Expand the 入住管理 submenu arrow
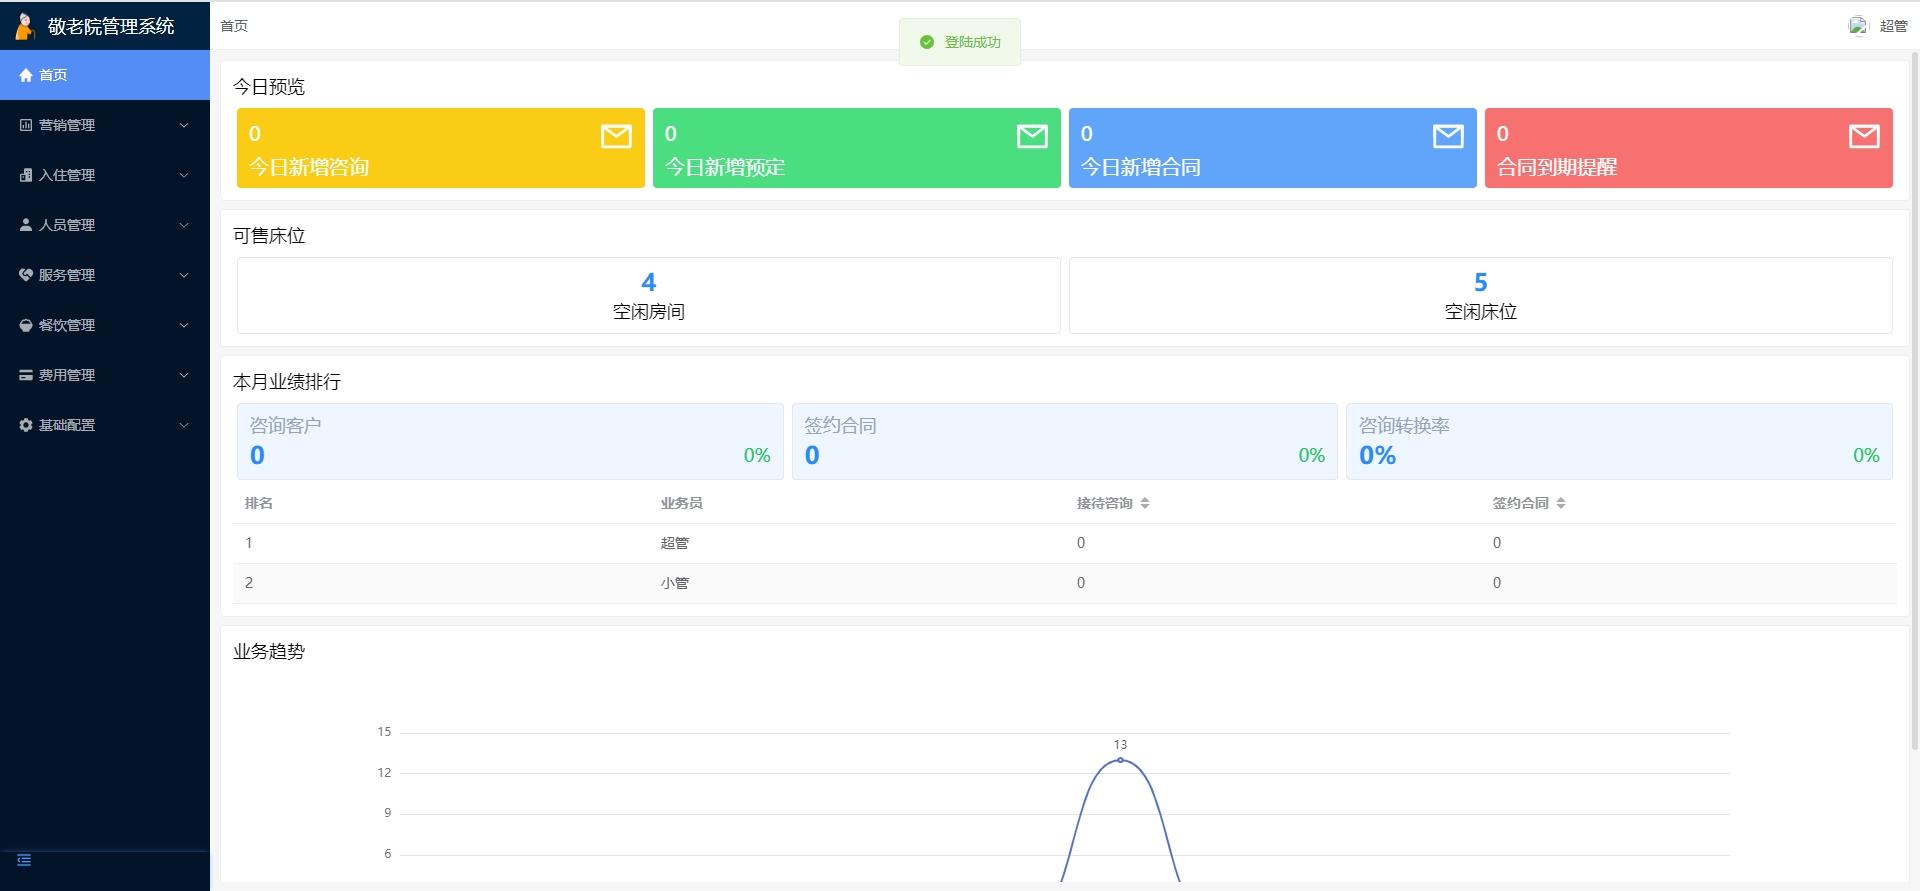The image size is (1920, 891). (184, 175)
